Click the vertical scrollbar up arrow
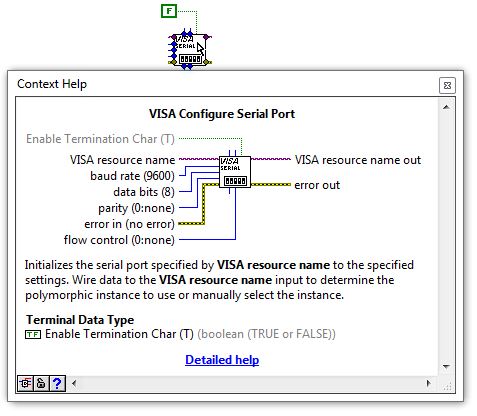Screen dimensions: 477x416 tap(446, 107)
